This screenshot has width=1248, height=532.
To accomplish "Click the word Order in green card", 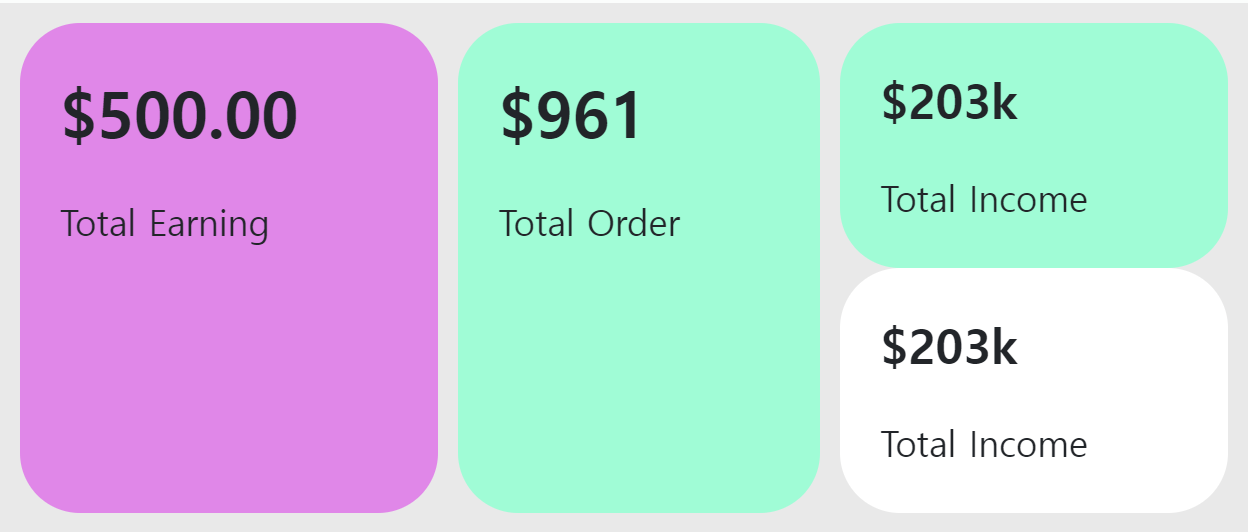I will (x=634, y=223).
